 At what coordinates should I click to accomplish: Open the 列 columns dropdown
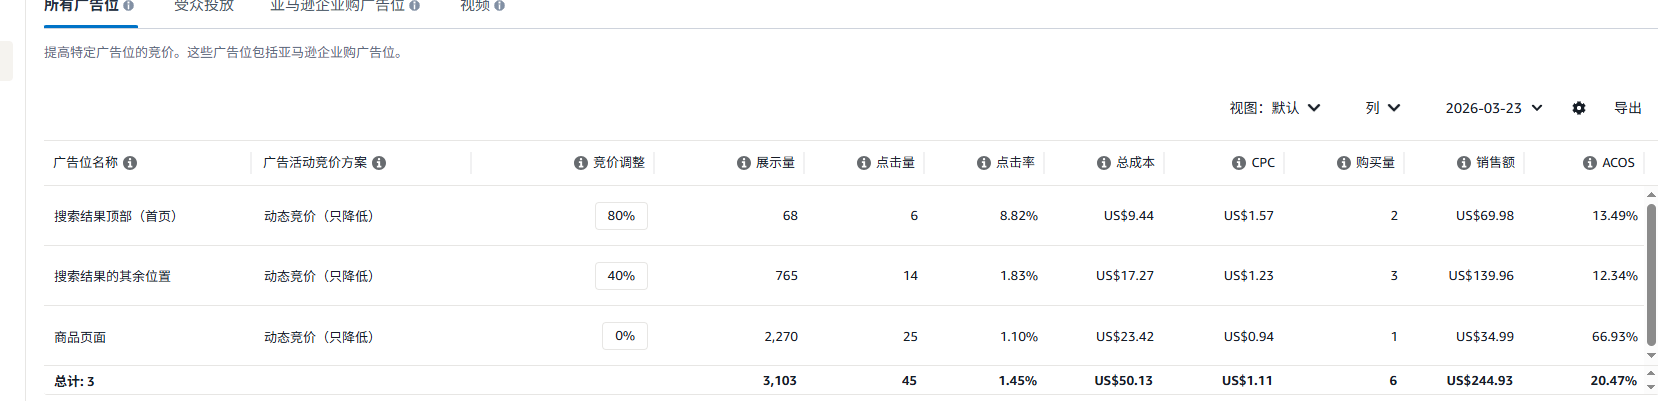(x=1382, y=108)
